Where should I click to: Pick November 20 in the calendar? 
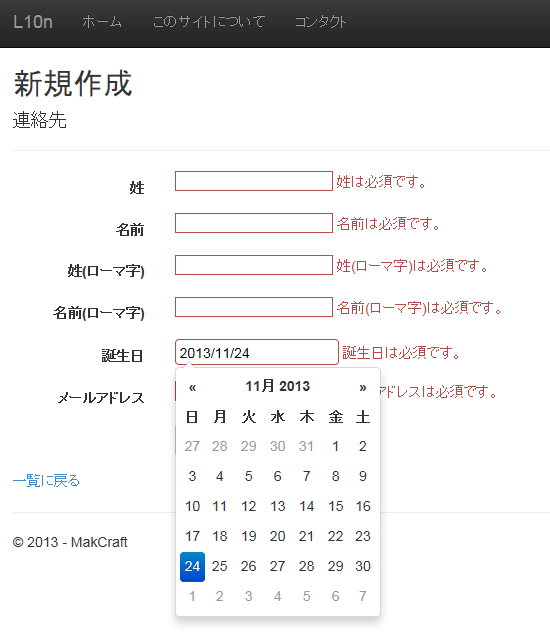[x=277, y=536]
